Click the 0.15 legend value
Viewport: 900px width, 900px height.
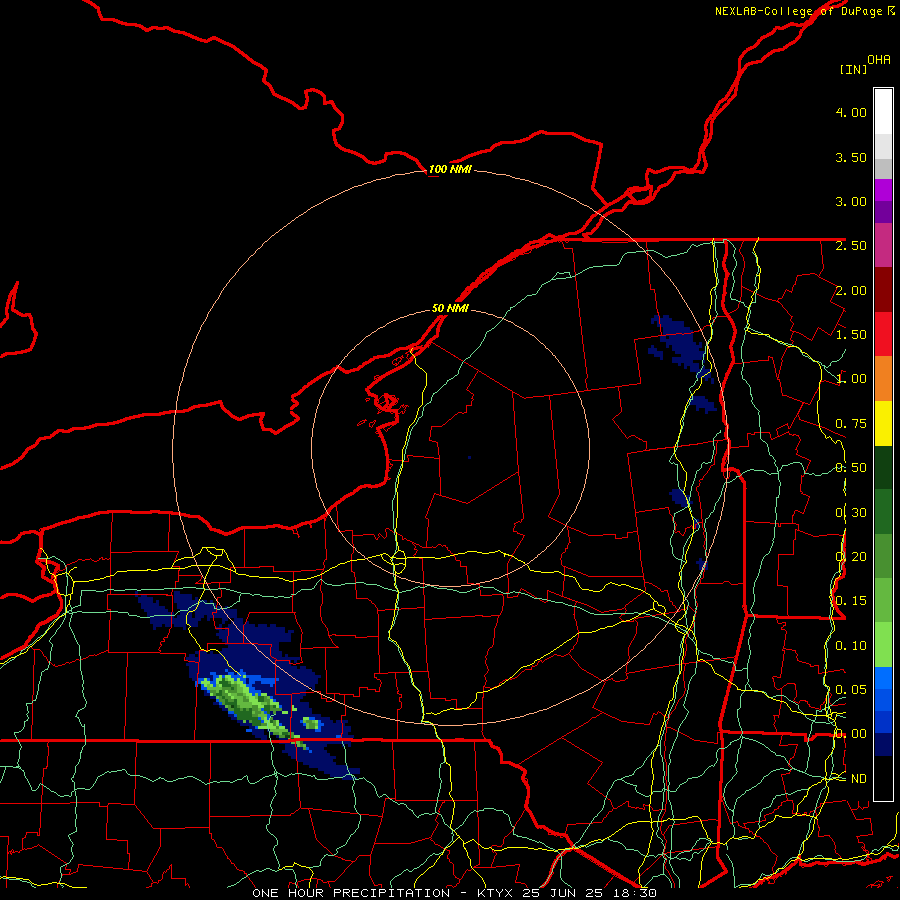(x=851, y=601)
